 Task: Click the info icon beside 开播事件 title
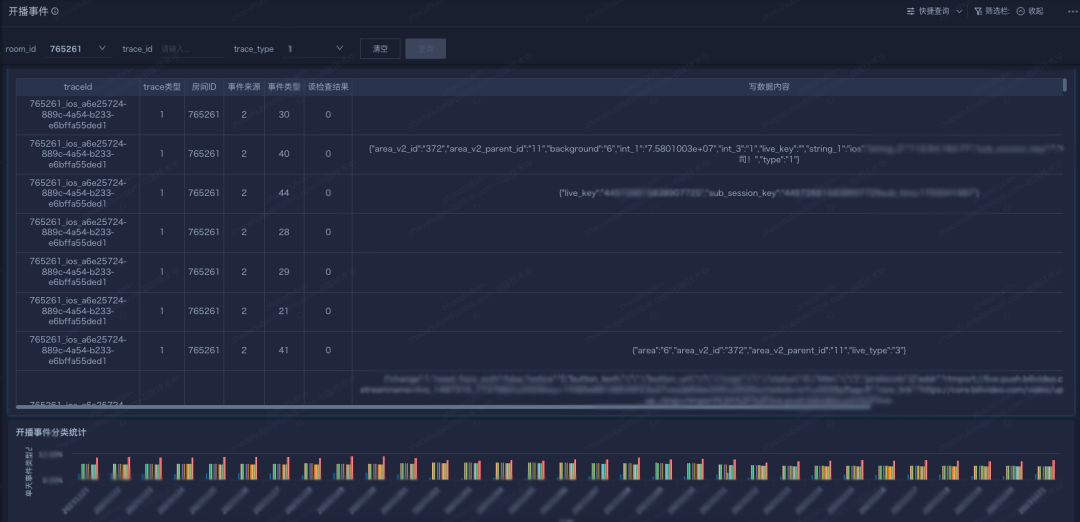click(55, 11)
